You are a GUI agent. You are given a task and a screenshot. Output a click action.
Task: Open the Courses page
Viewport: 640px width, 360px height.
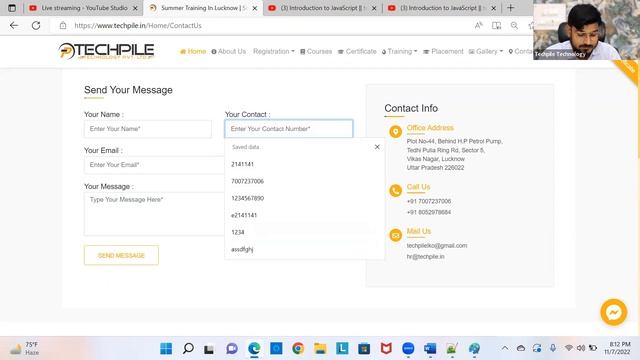click(x=316, y=51)
